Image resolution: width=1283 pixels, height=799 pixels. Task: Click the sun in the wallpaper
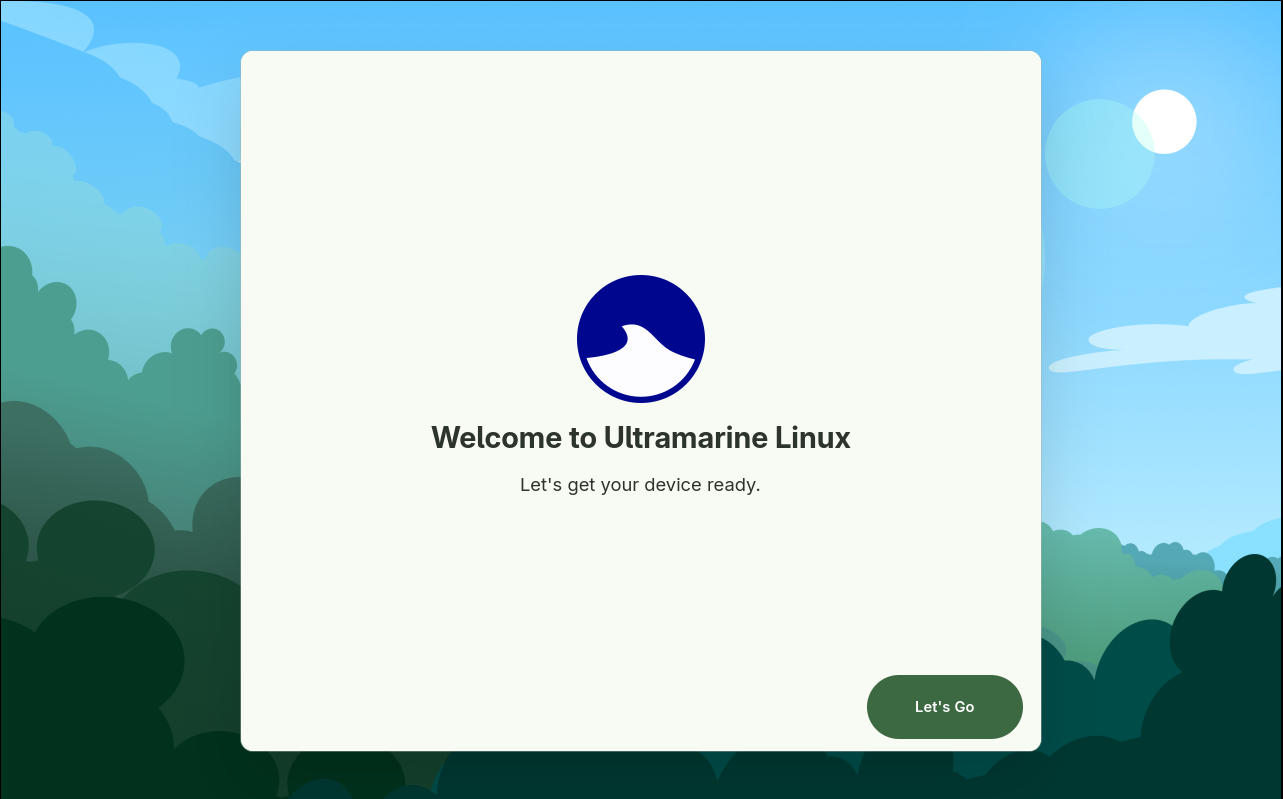(x=1164, y=121)
